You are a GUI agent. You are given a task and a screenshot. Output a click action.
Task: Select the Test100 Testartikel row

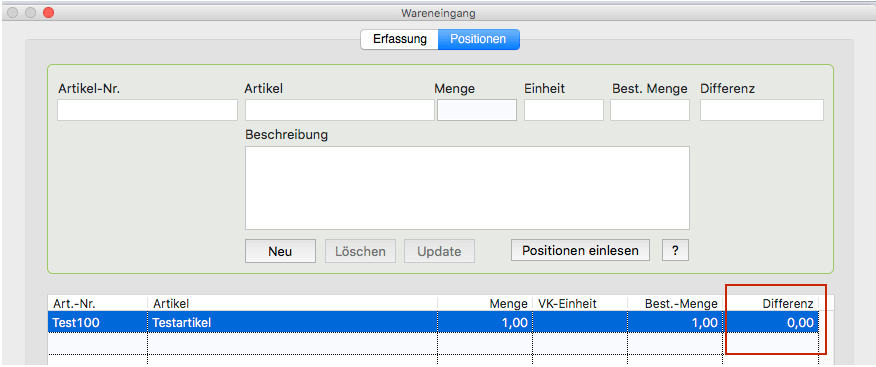[x=433, y=322]
